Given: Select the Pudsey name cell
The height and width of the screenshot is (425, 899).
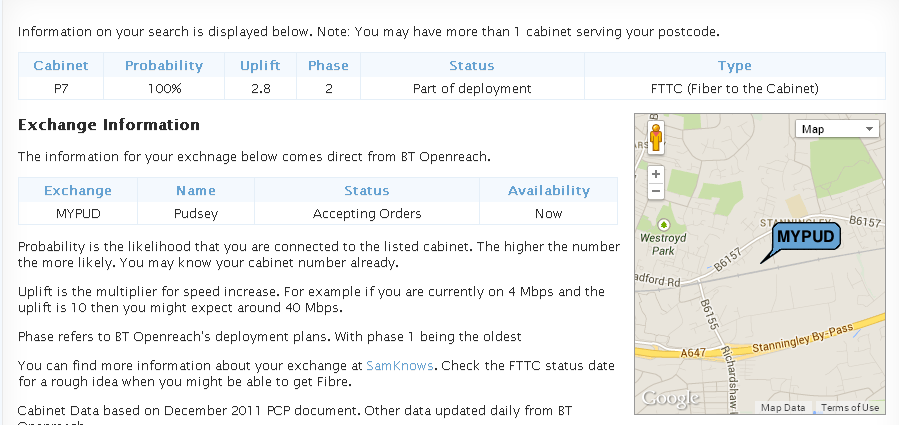Looking at the screenshot, I should (x=196, y=213).
